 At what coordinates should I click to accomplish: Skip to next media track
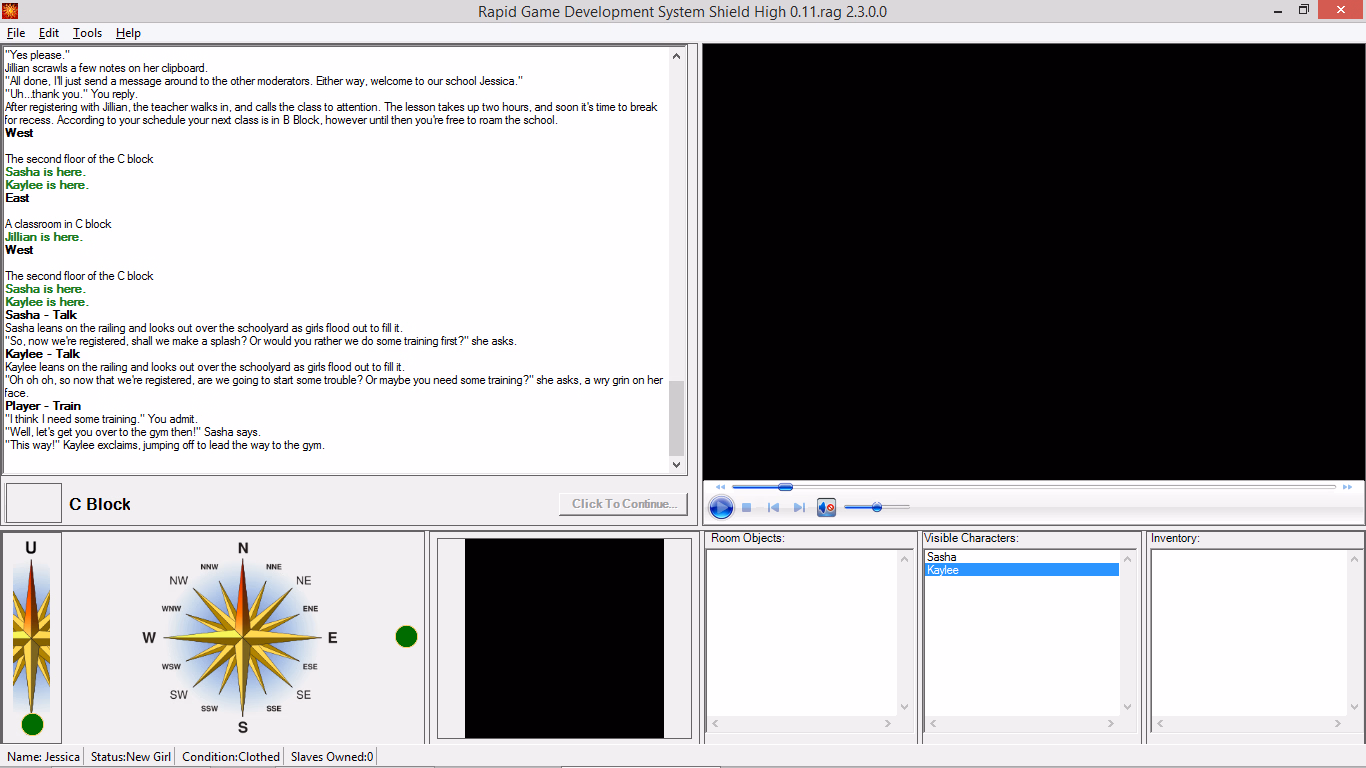pos(799,508)
